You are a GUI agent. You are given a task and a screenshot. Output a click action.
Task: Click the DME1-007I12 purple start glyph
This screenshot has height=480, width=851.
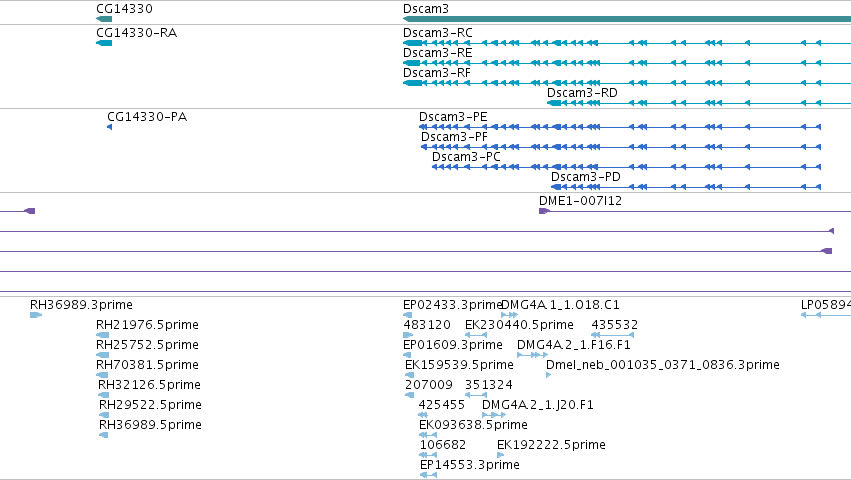[544, 211]
